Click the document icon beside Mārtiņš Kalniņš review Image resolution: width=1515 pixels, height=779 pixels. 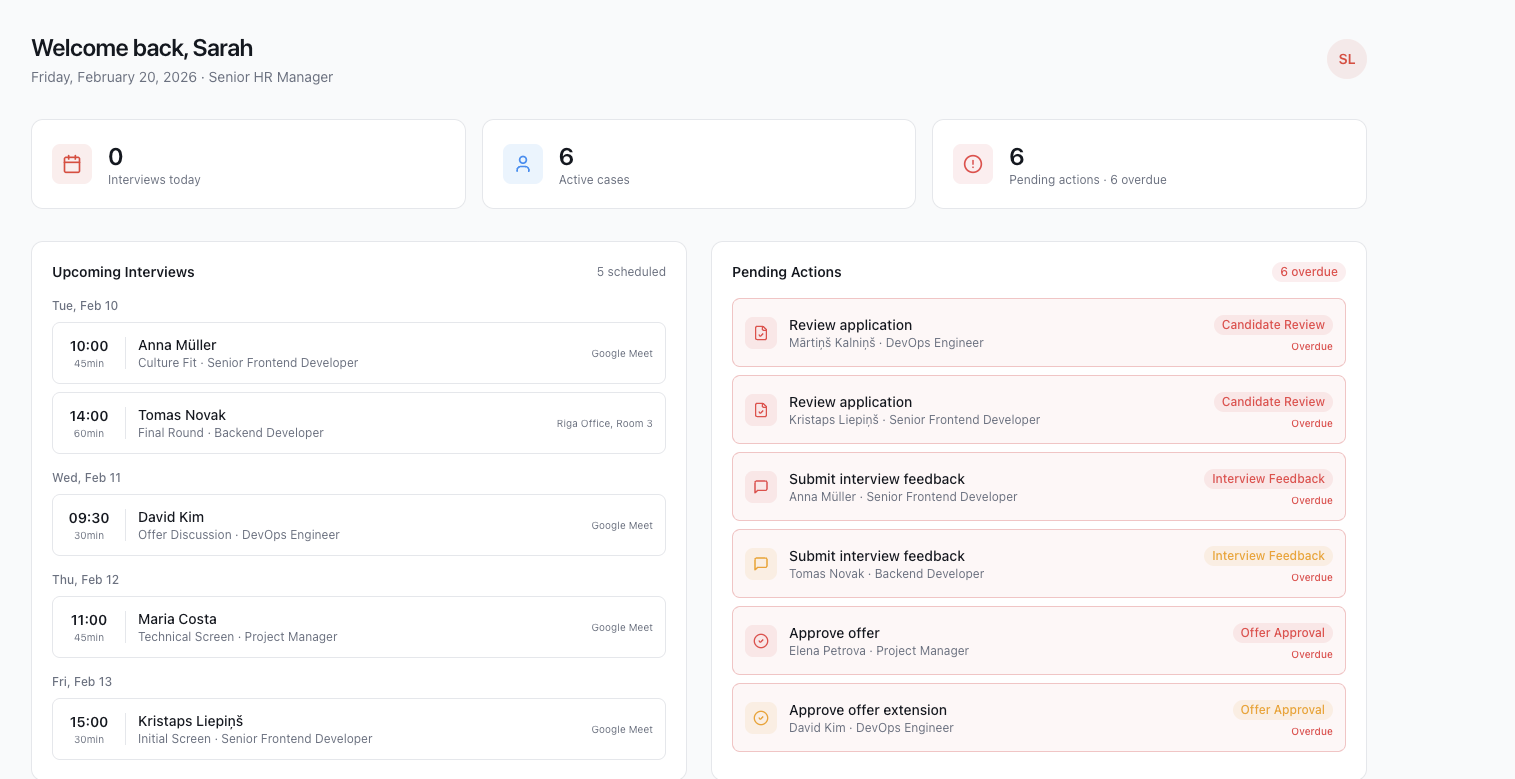[761, 333]
